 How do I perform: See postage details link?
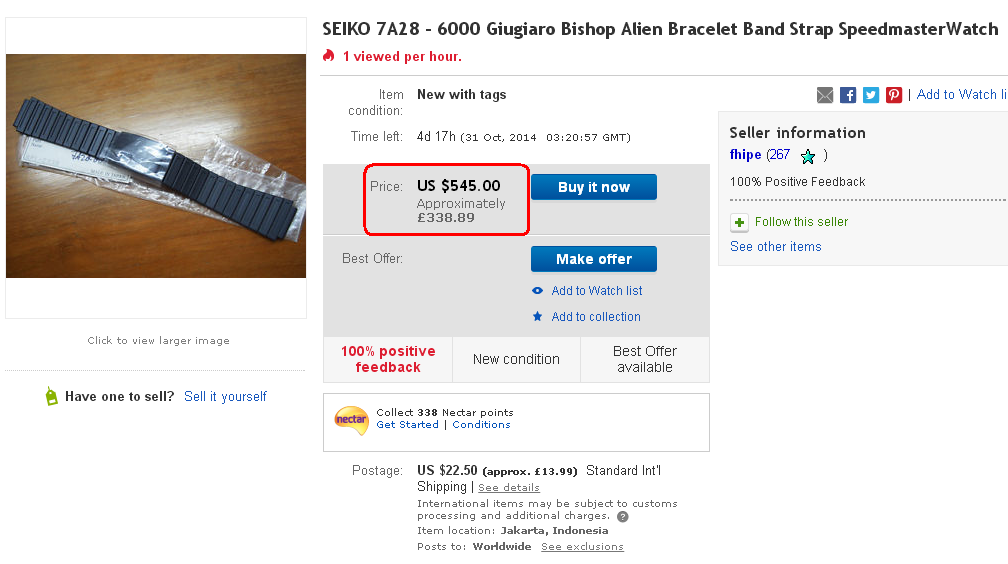[x=508, y=488]
